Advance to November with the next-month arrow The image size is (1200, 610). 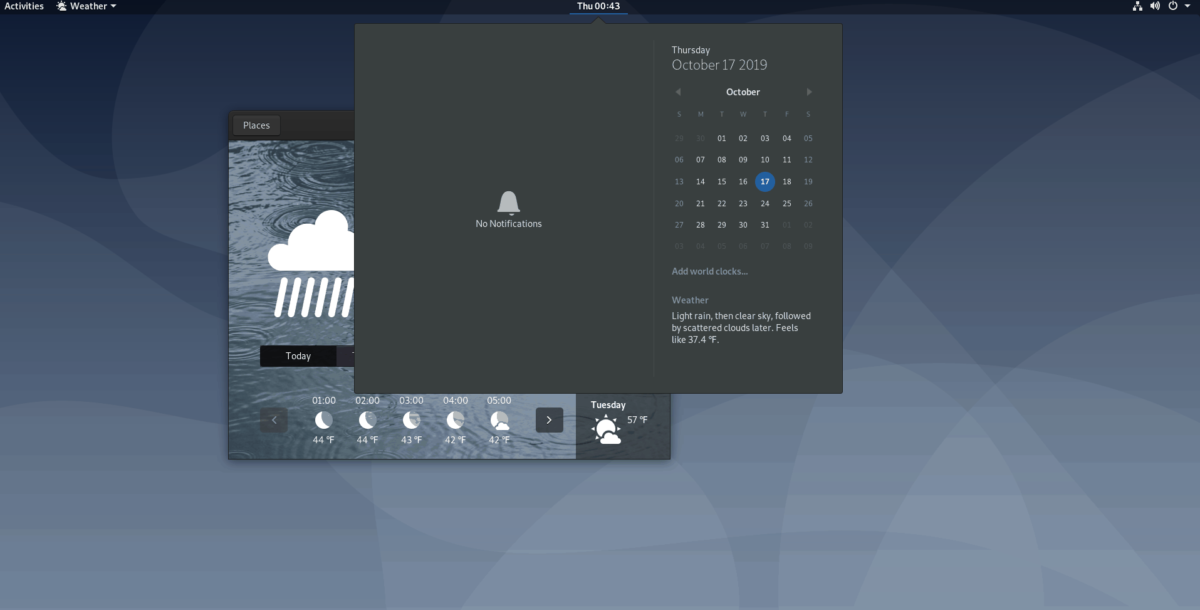click(x=809, y=91)
